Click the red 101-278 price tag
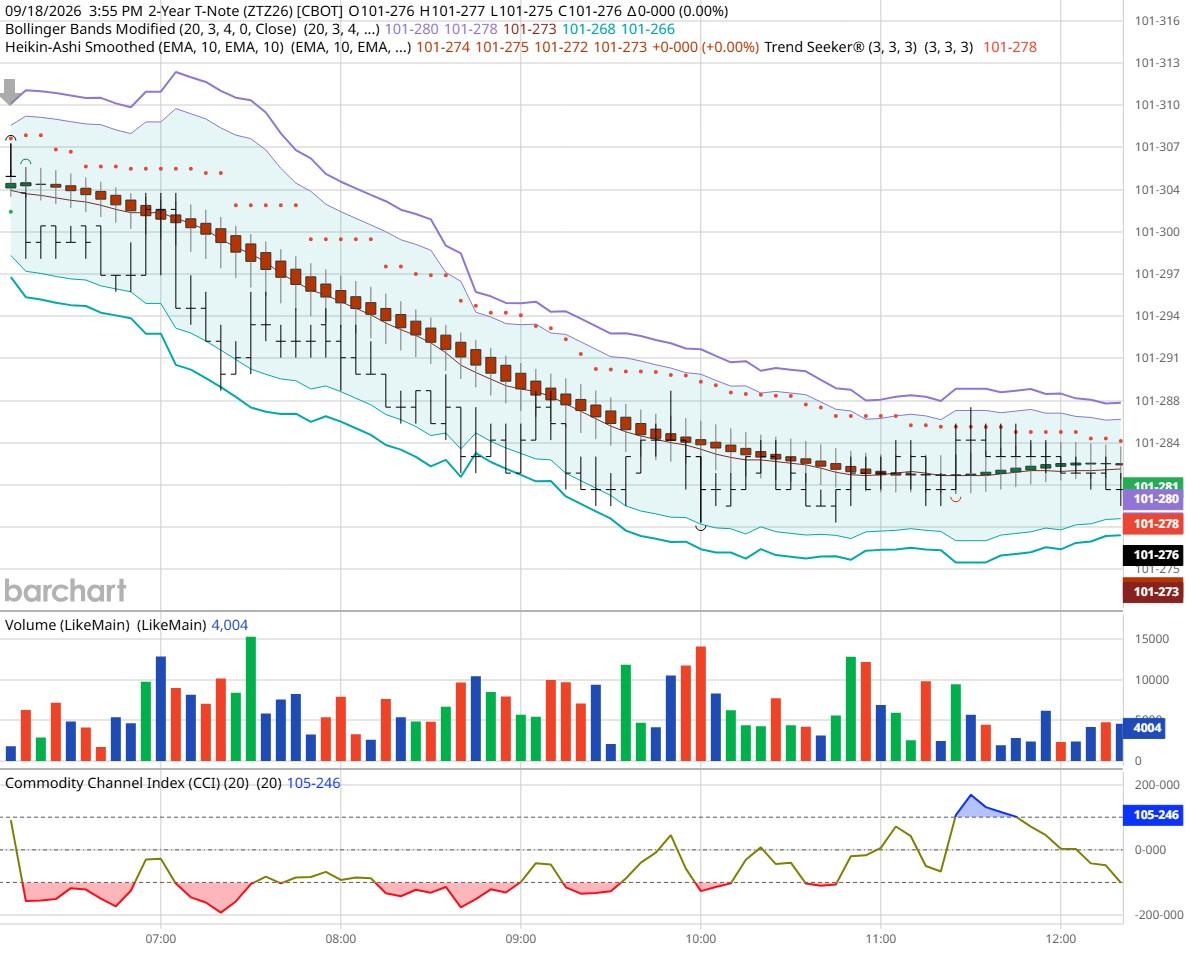1188x953 pixels. [1155, 523]
